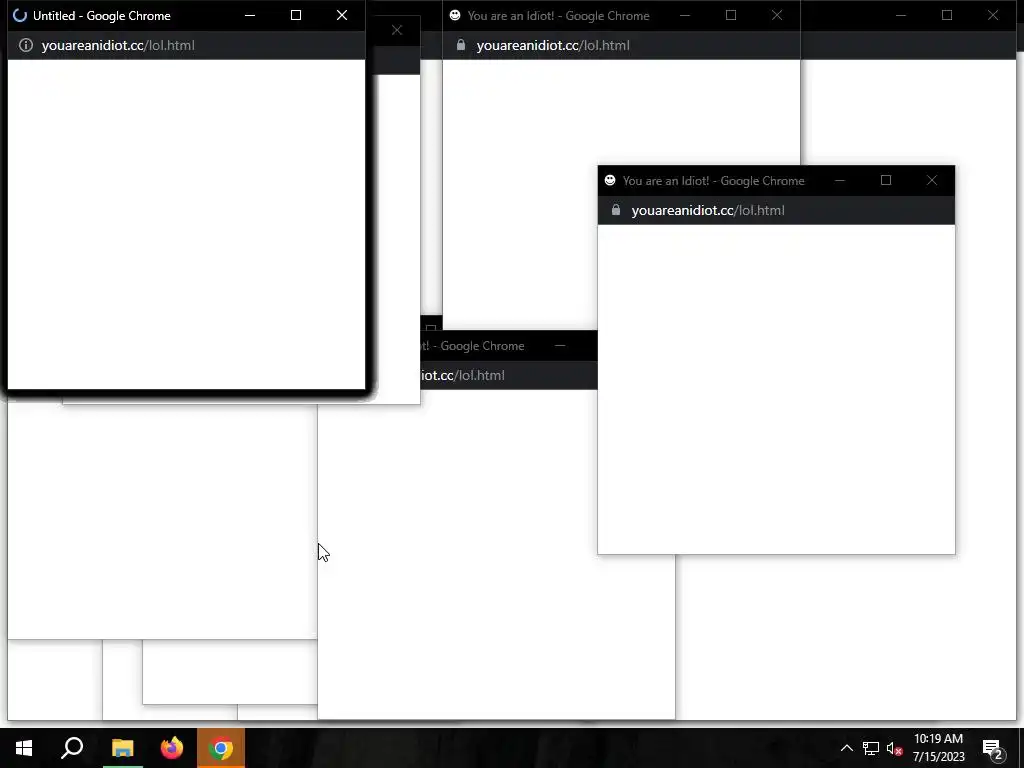Open taskbar search magnifier
The image size is (1024, 768).
click(72, 748)
